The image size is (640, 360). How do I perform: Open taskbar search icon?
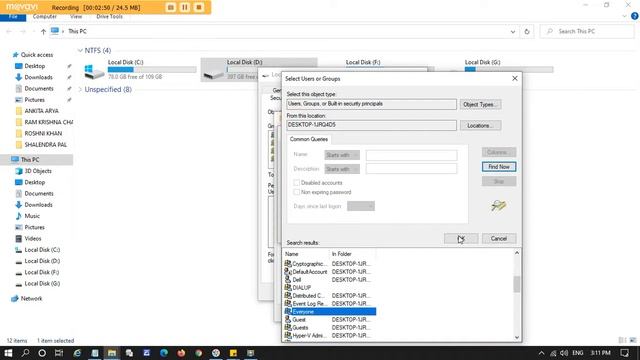(25, 353)
